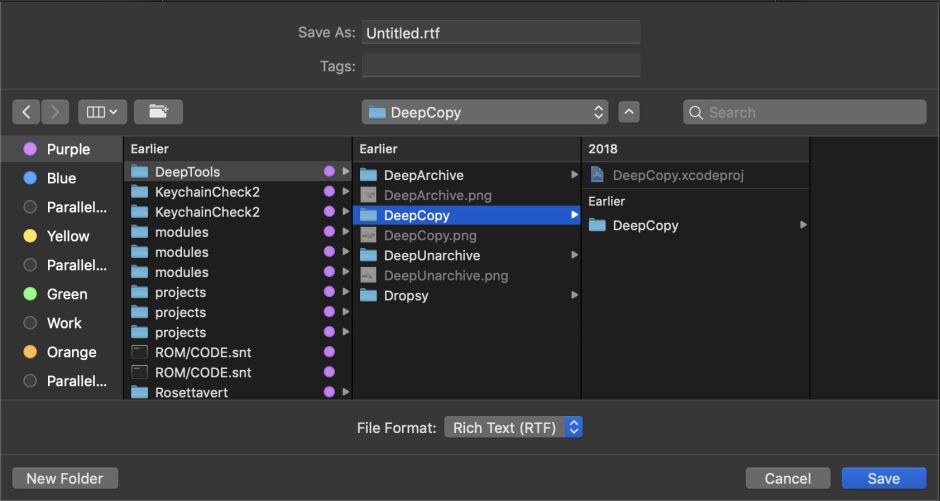Click the Tags input field
Image resolution: width=940 pixels, height=501 pixels.
tap(501, 65)
